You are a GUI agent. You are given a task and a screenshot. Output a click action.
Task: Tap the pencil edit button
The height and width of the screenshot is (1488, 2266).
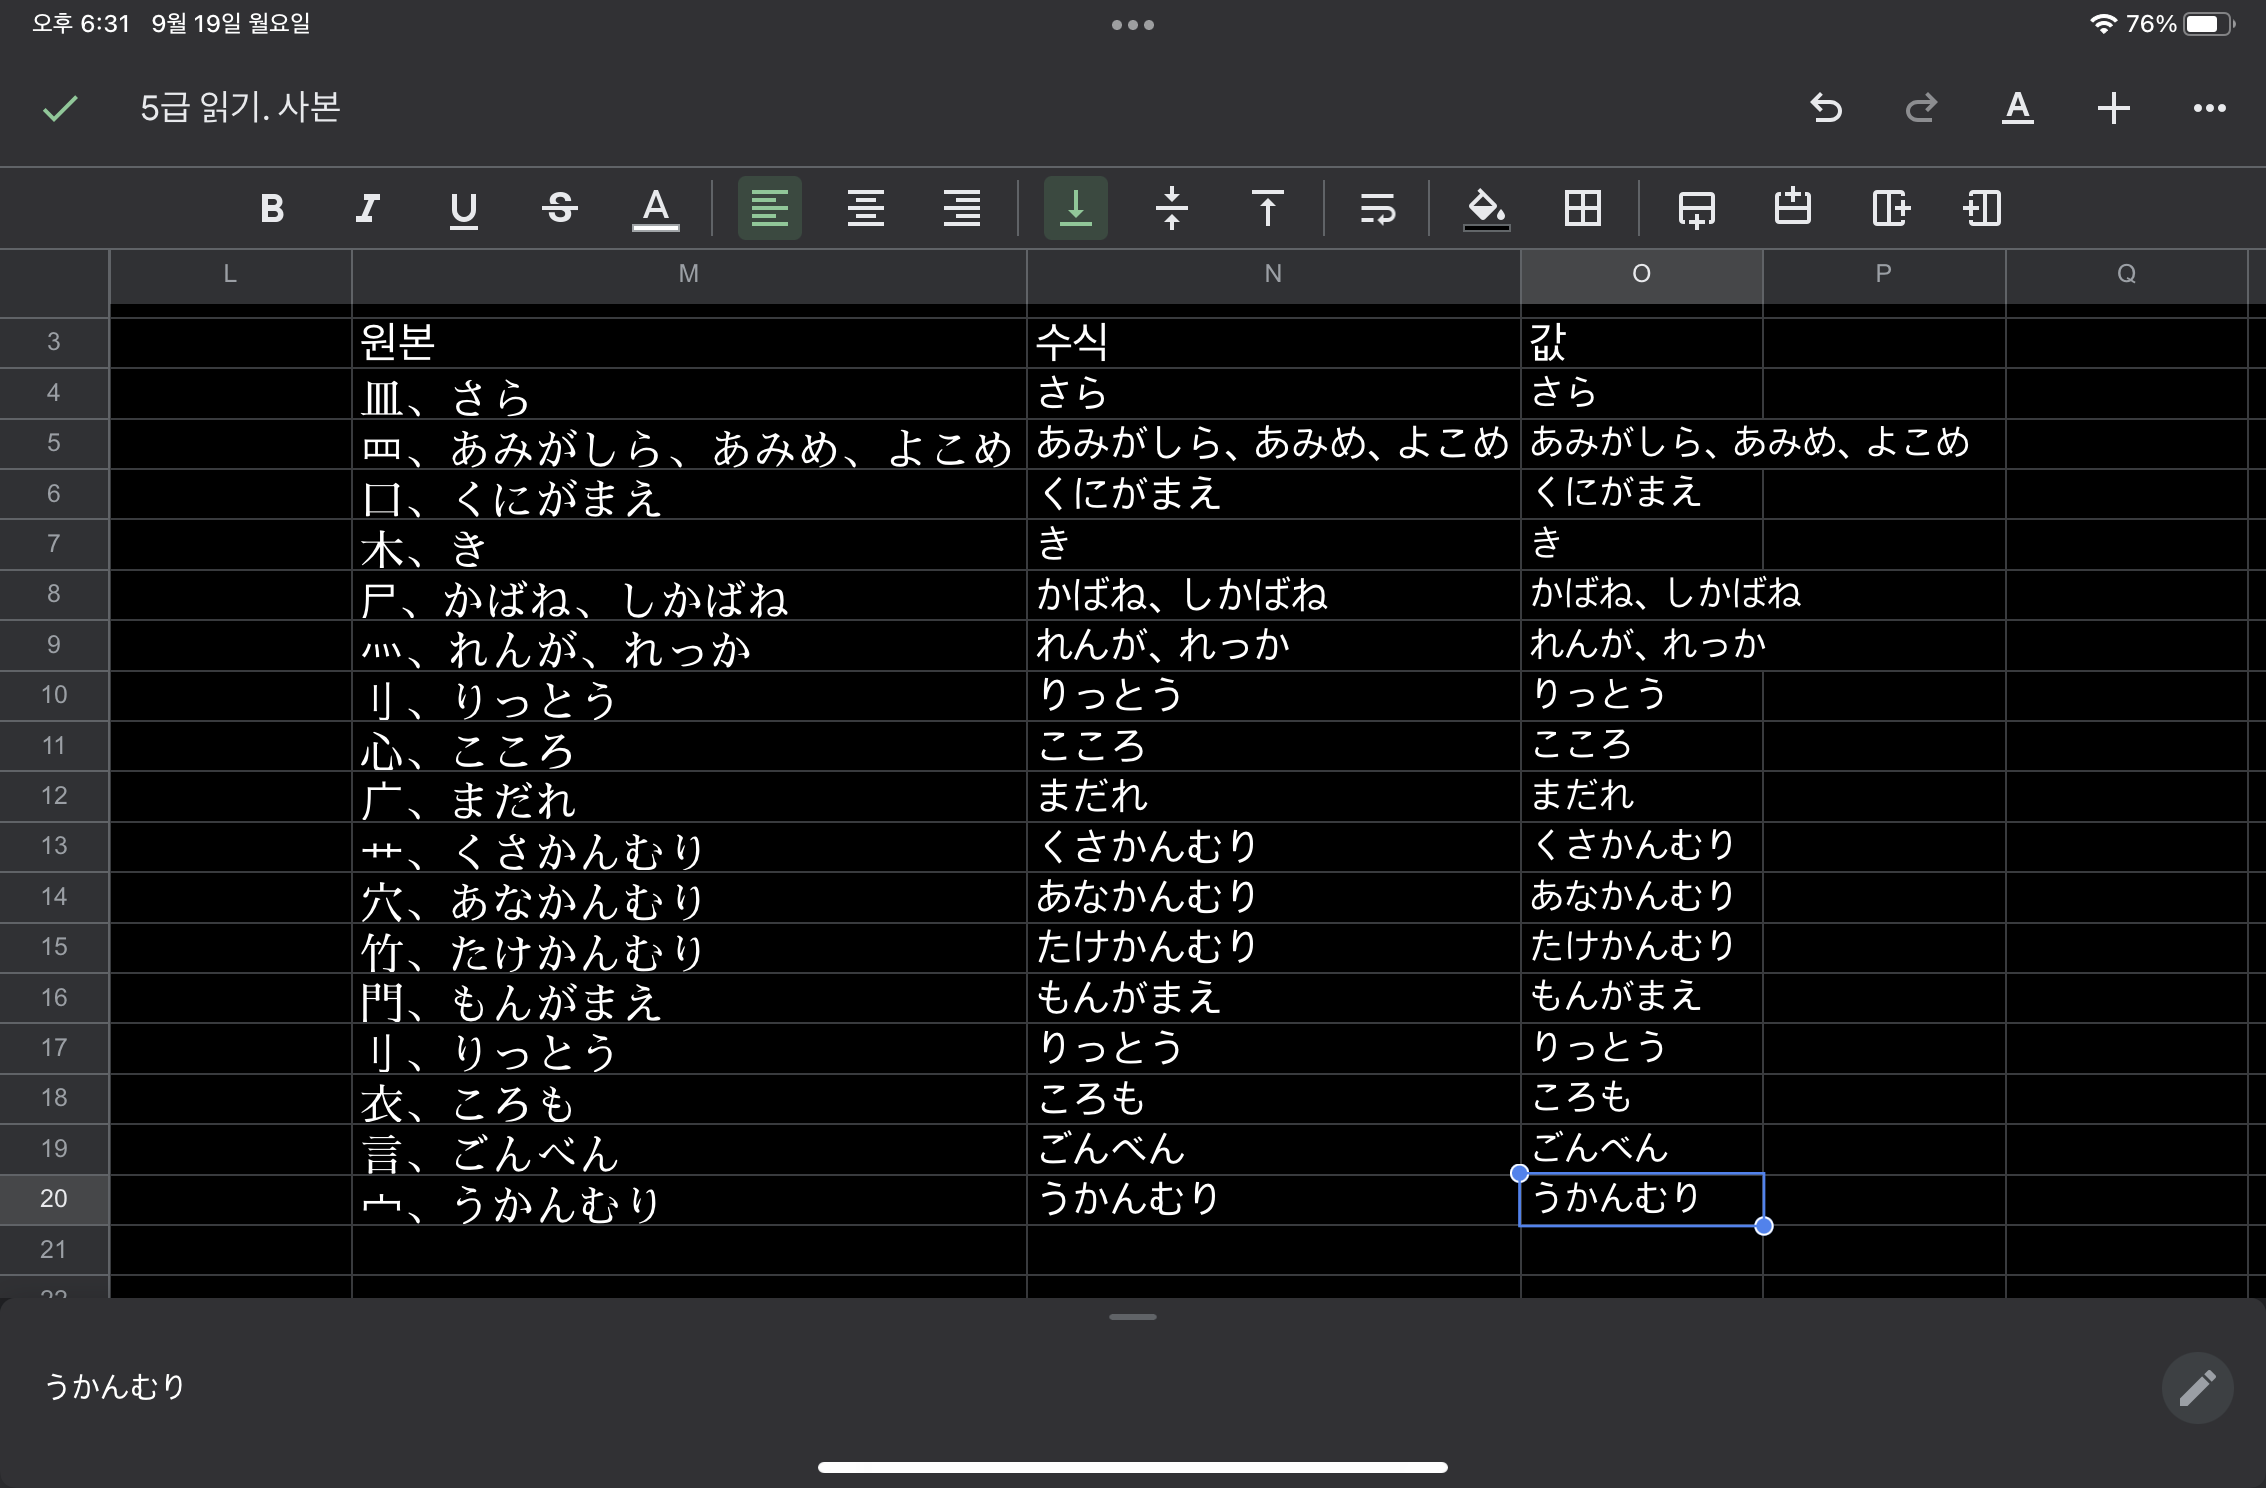tap(2196, 1387)
